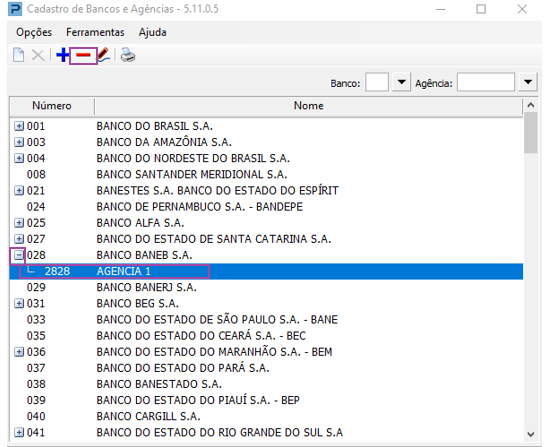Open the Banco dropdown arrow
Image resolution: width=545 pixels, height=447 pixels.
click(401, 82)
